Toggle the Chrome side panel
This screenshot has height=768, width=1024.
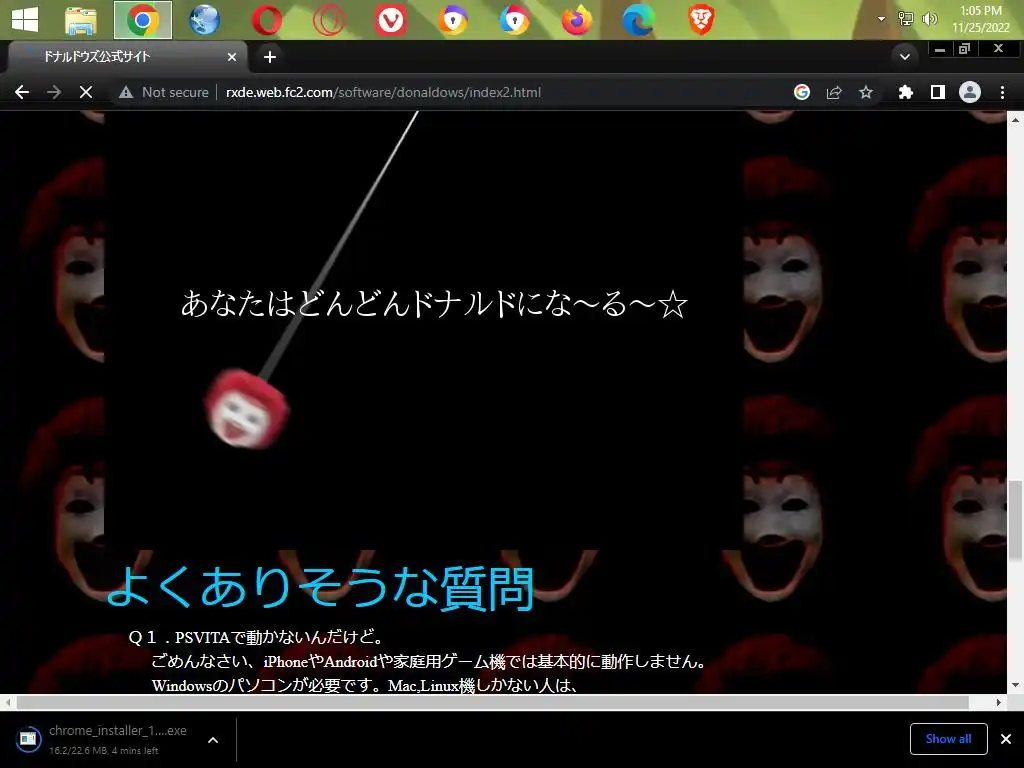pos(938,92)
